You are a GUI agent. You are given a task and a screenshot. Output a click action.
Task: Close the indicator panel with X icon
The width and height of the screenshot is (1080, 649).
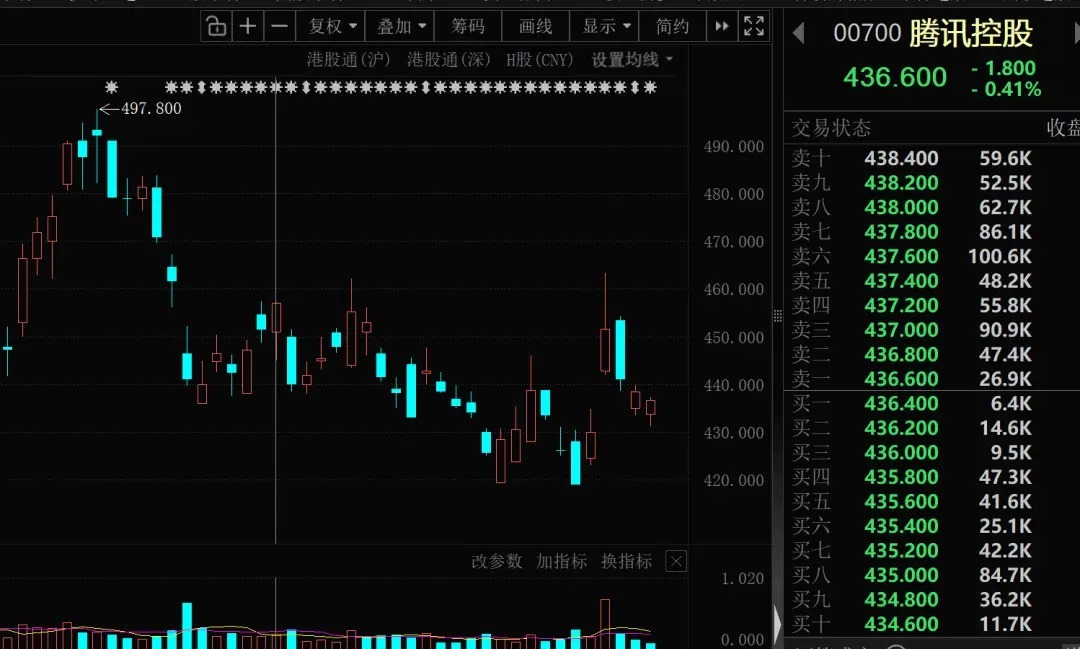coord(676,562)
